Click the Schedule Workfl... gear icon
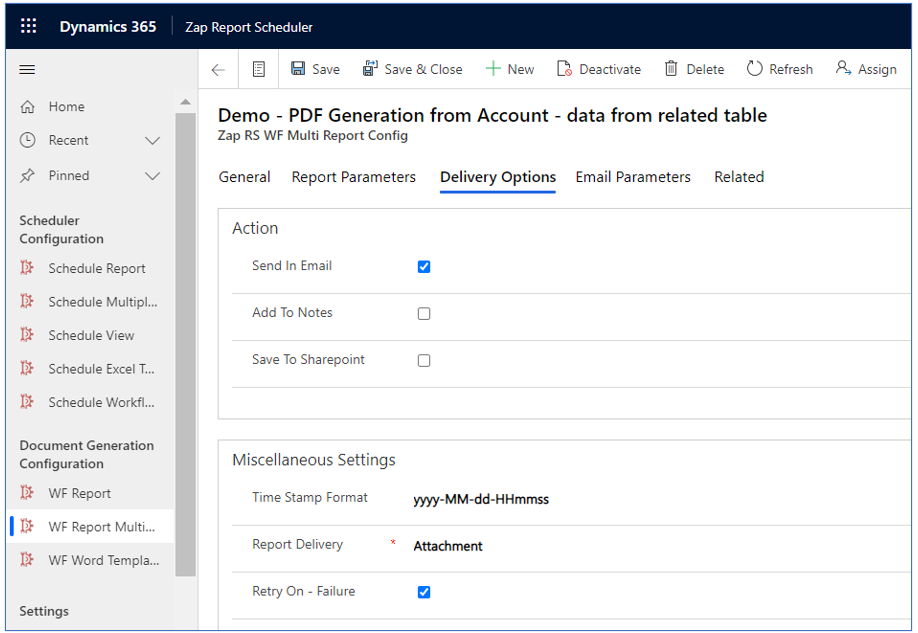 point(26,401)
